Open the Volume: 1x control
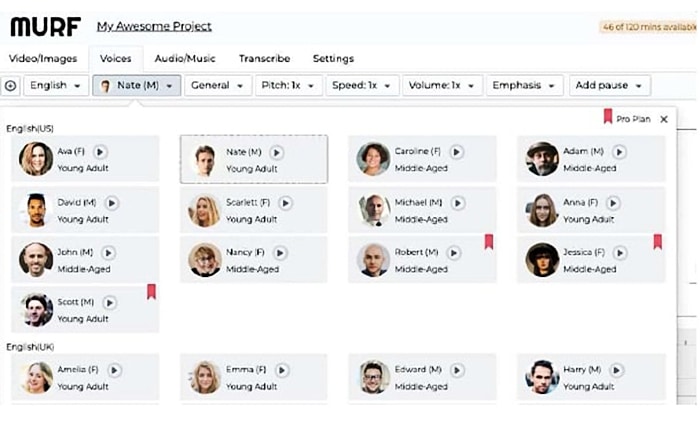The width and height of the screenshot is (700, 431). pos(442,85)
